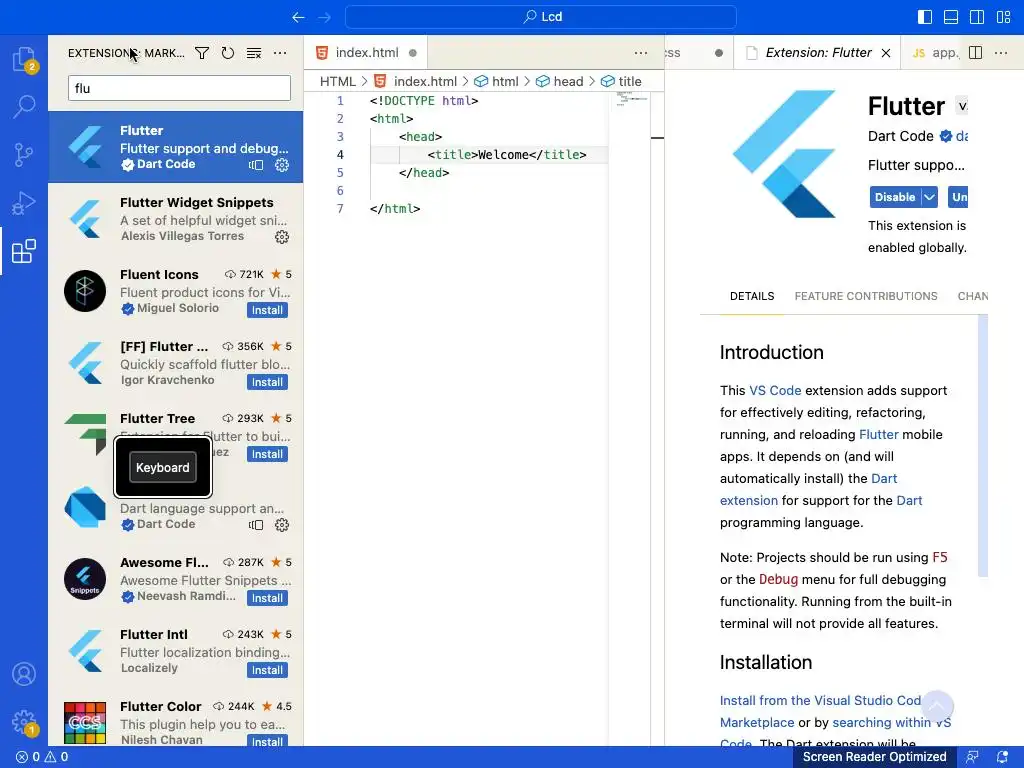Go back with the navigation arrow
Viewport: 1024px width, 768px height.
(298, 17)
